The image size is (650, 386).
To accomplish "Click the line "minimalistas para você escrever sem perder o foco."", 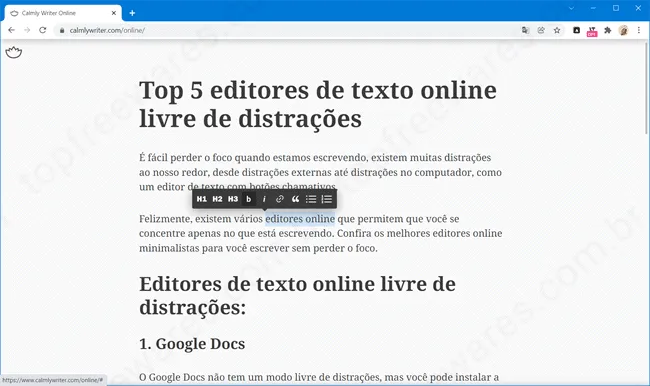I will pos(258,248).
